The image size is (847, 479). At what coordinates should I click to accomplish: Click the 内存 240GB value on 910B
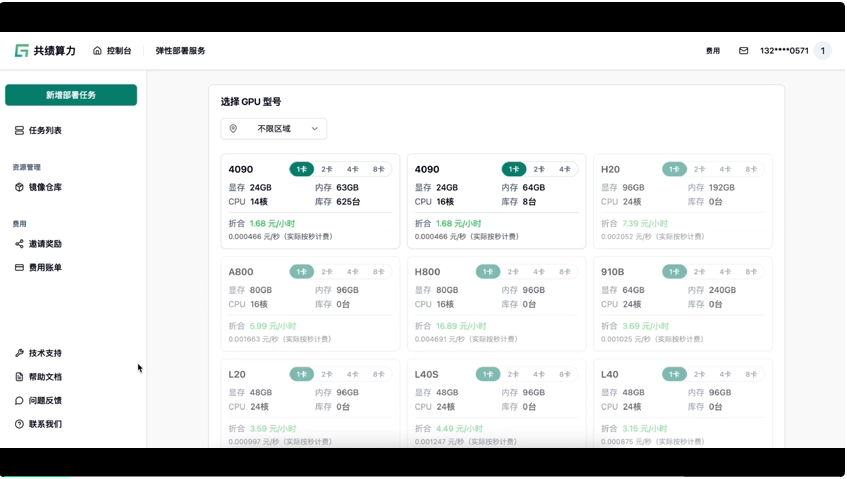tap(722, 291)
